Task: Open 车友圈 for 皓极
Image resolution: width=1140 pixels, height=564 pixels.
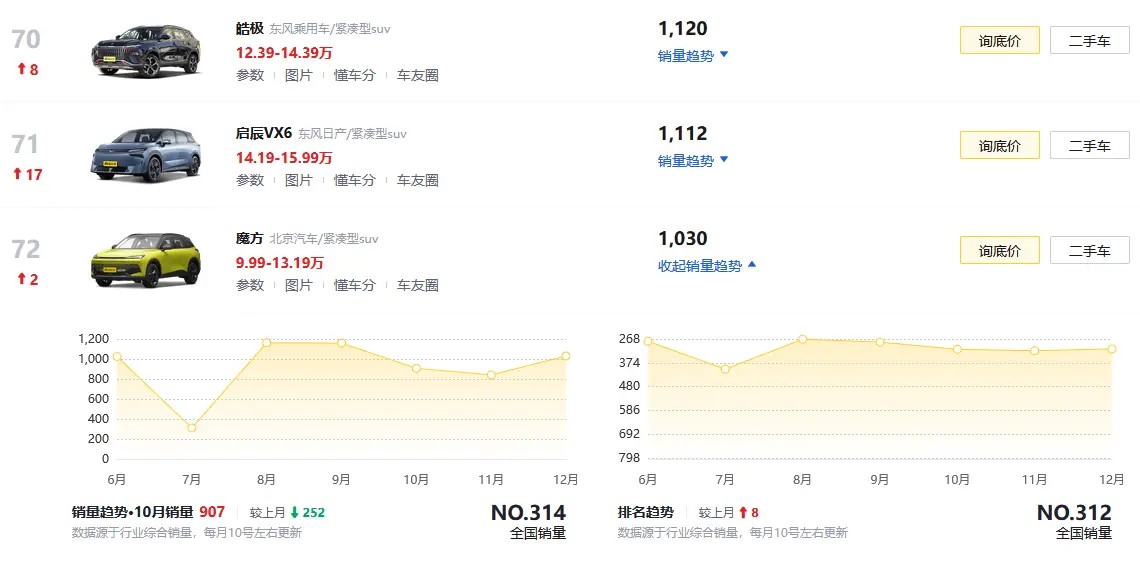Action: click(x=417, y=76)
